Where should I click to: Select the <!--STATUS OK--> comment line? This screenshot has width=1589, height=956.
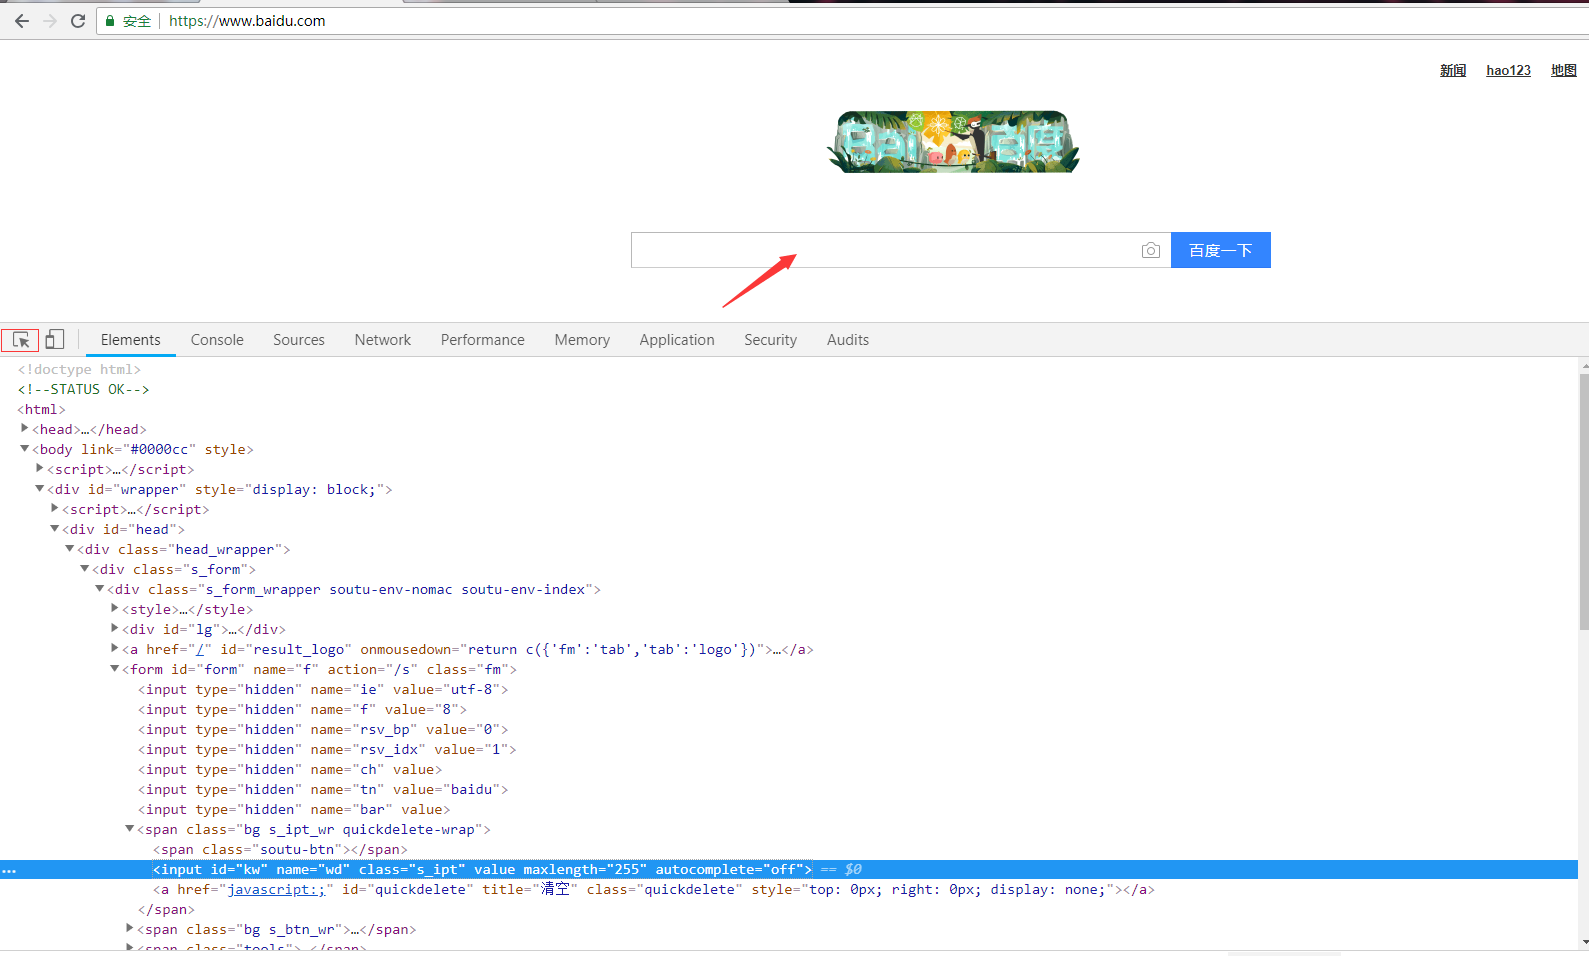pyautogui.click(x=83, y=390)
